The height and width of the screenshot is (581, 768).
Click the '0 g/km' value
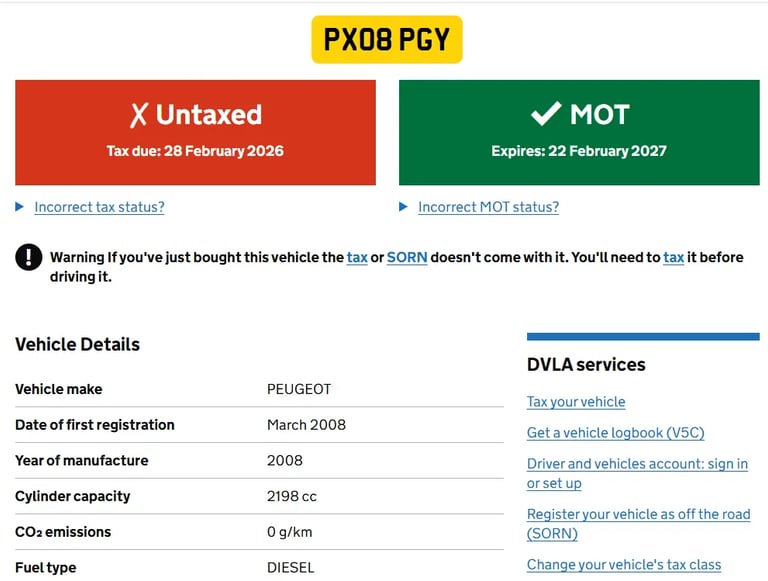point(289,532)
